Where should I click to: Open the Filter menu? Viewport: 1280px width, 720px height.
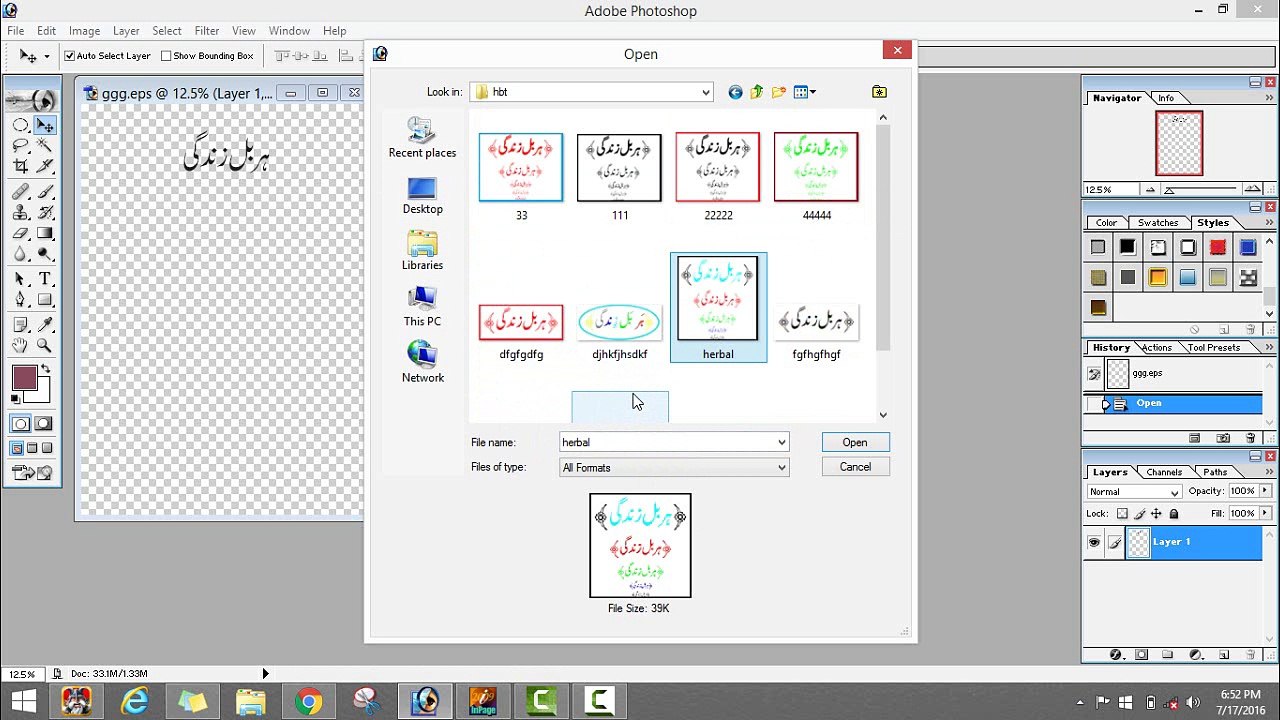click(x=207, y=31)
